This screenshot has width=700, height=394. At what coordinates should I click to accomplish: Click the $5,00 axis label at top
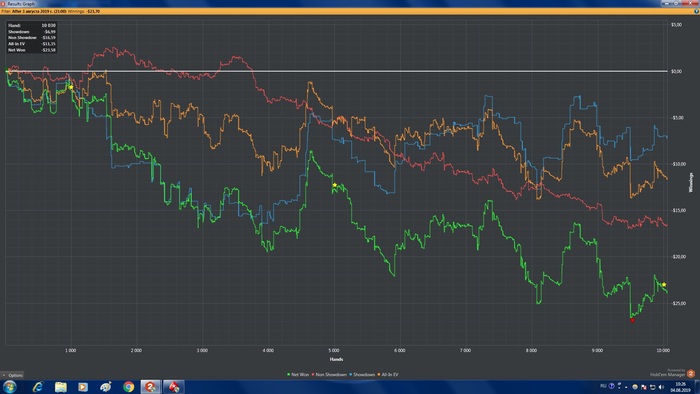(676, 25)
